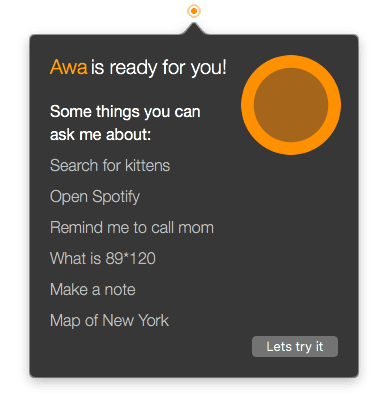Select the Search for kittens suggestion

[x=110, y=165]
